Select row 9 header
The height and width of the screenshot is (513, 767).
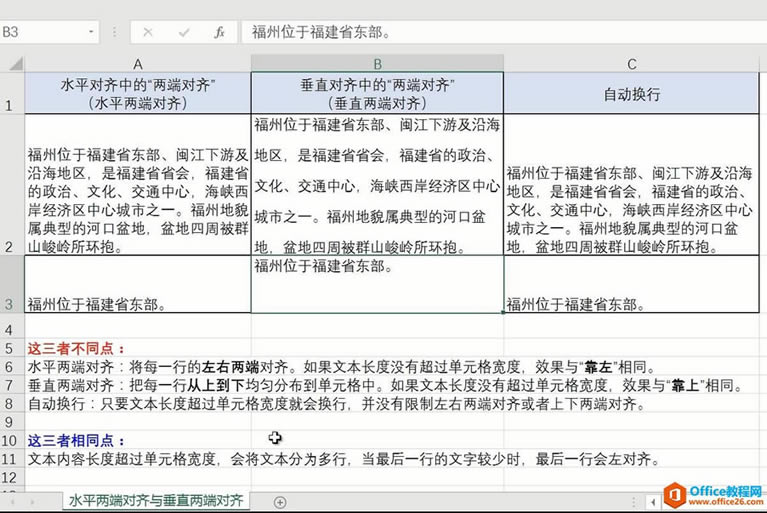[12, 422]
